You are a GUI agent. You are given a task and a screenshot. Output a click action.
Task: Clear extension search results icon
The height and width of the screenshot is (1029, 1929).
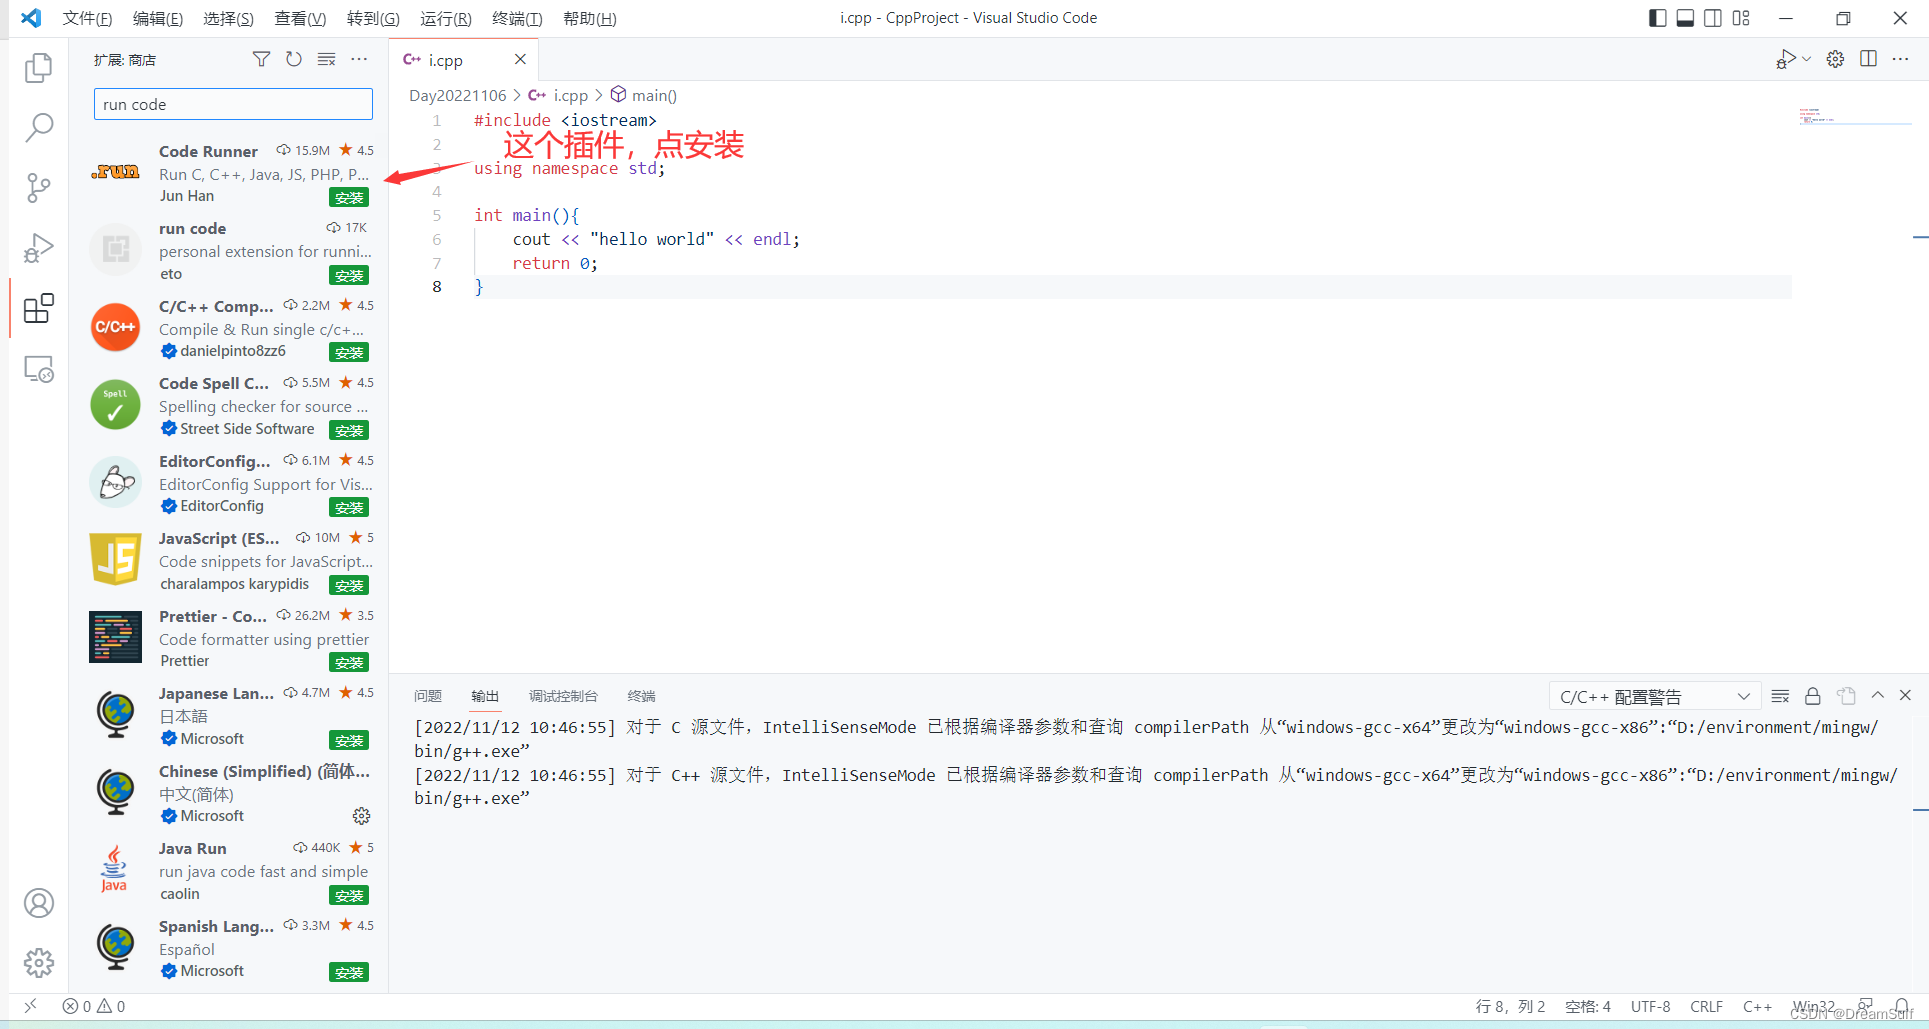(x=326, y=60)
